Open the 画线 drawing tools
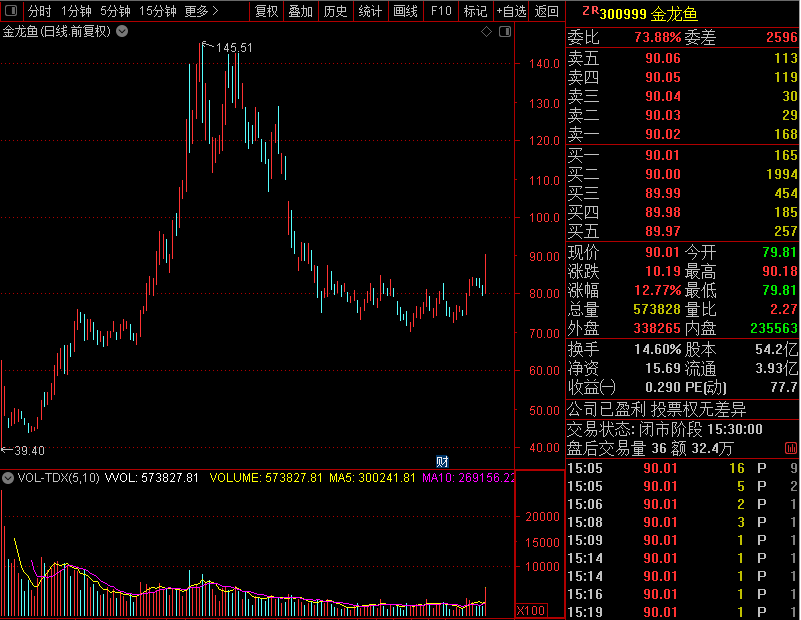Viewport: 801px width, 620px height. point(405,11)
